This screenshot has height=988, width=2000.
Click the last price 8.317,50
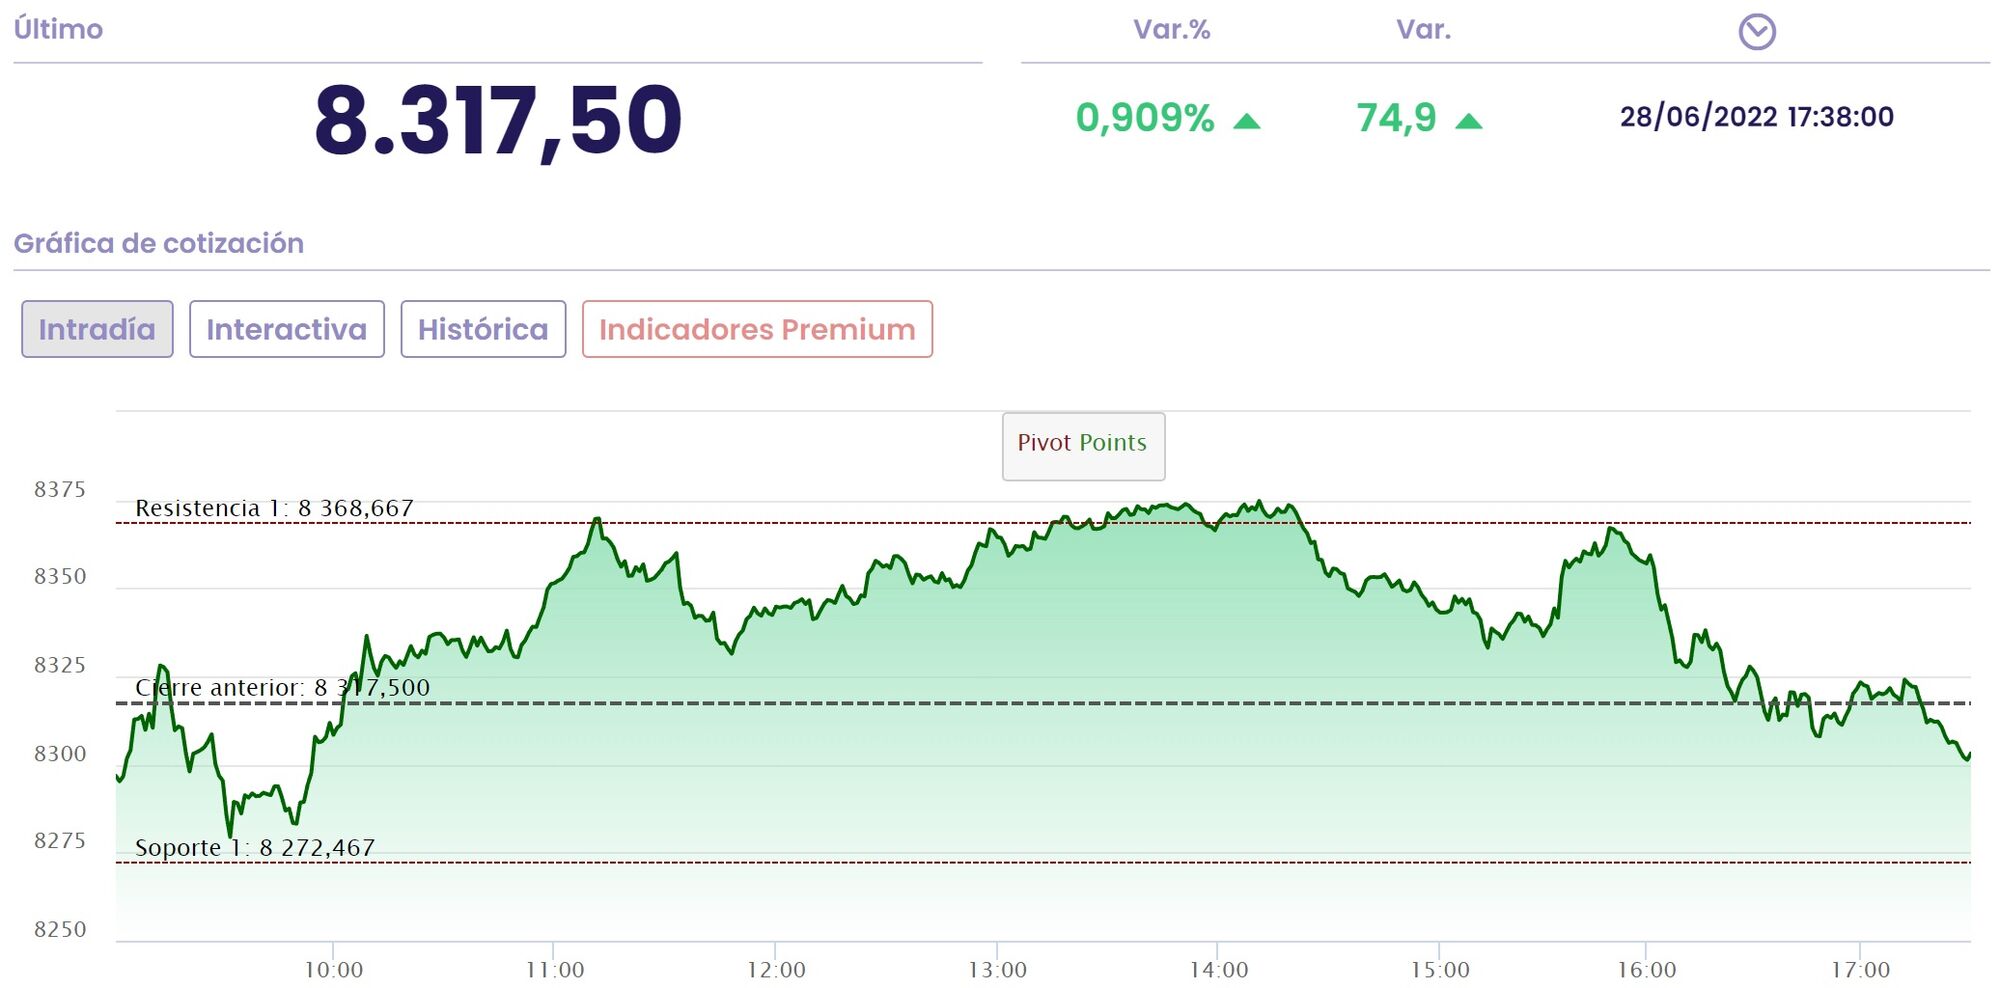(498, 122)
